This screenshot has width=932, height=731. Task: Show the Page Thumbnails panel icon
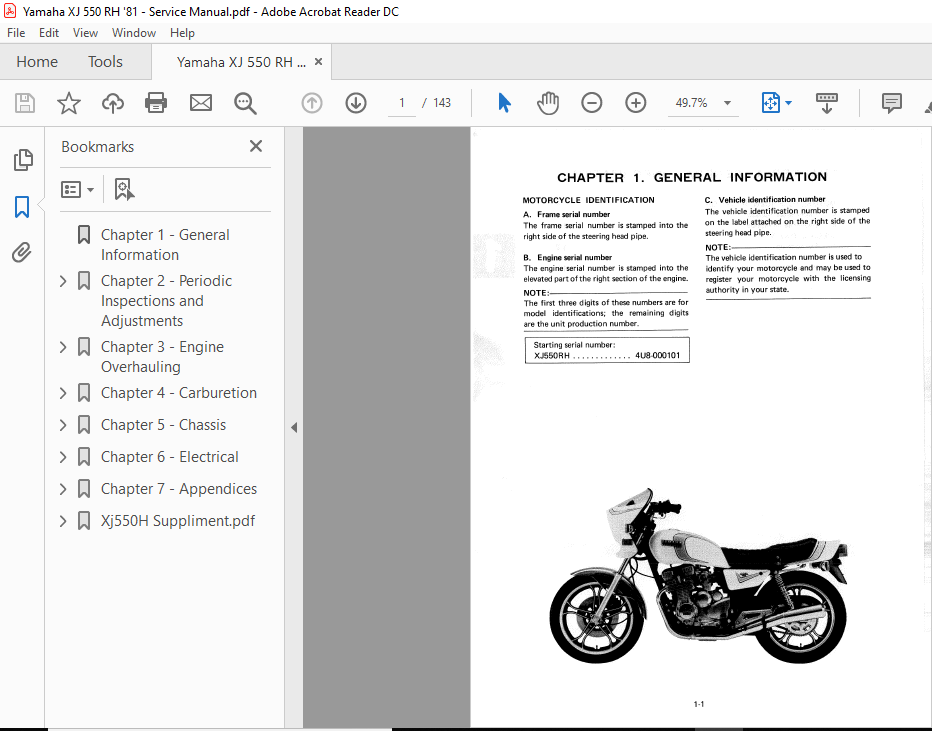coord(23,160)
